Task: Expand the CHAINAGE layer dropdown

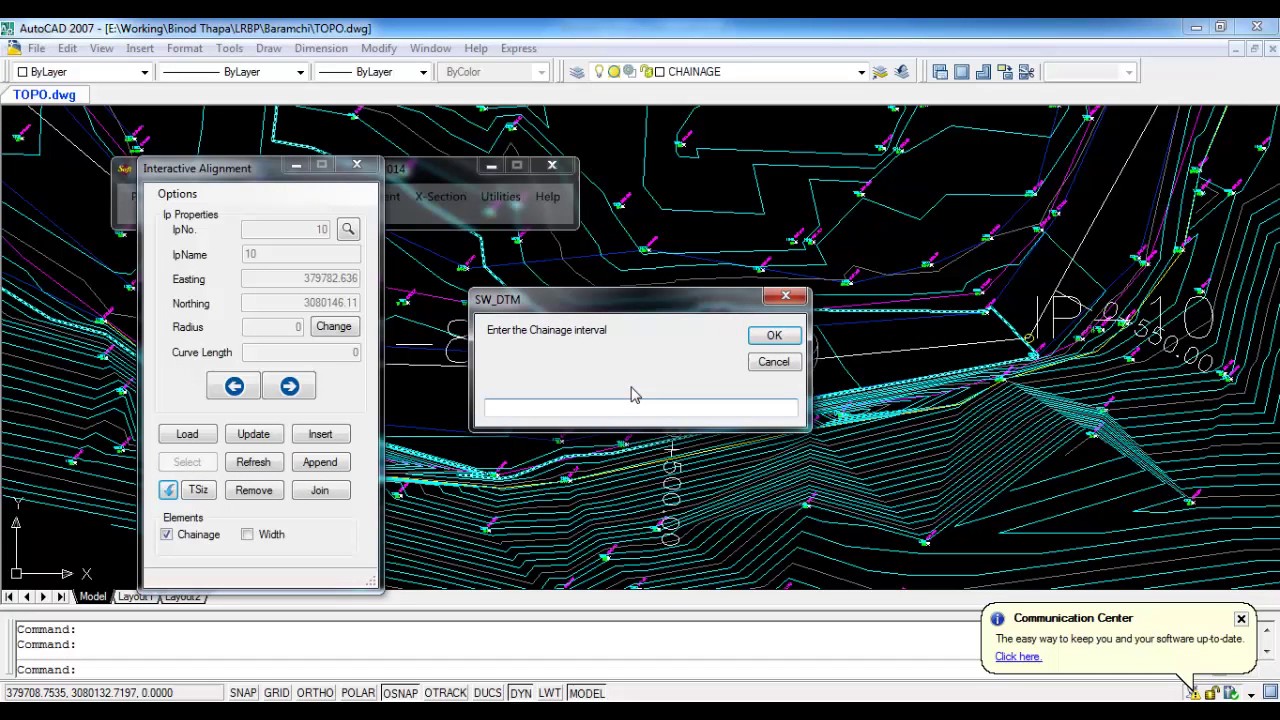Action: pyautogui.click(x=861, y=72)
